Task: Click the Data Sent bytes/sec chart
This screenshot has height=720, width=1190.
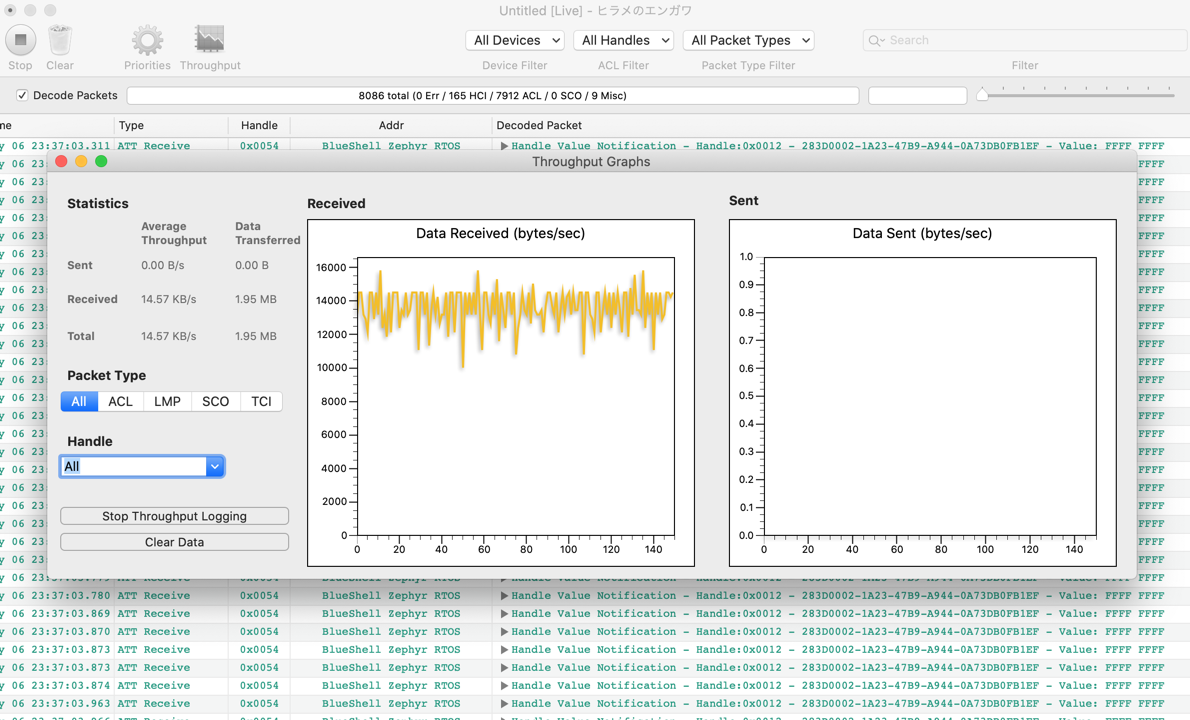Action: 923,393
